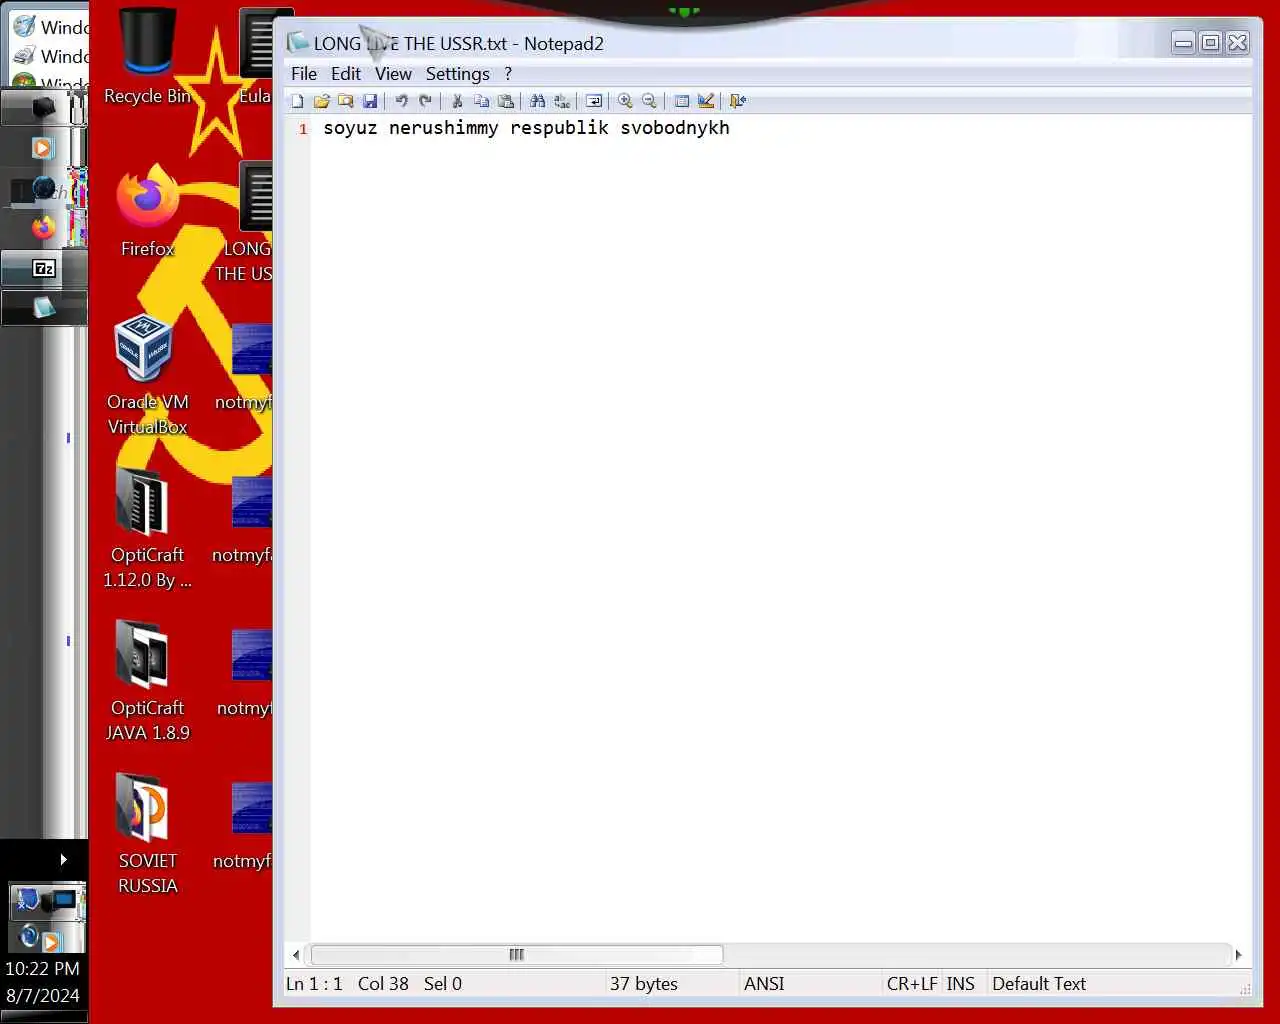Image resolution: width=1280 pixels, height=1024 pixels.
Task: Show hidden tray icons arrow
Action: [63, 859]
